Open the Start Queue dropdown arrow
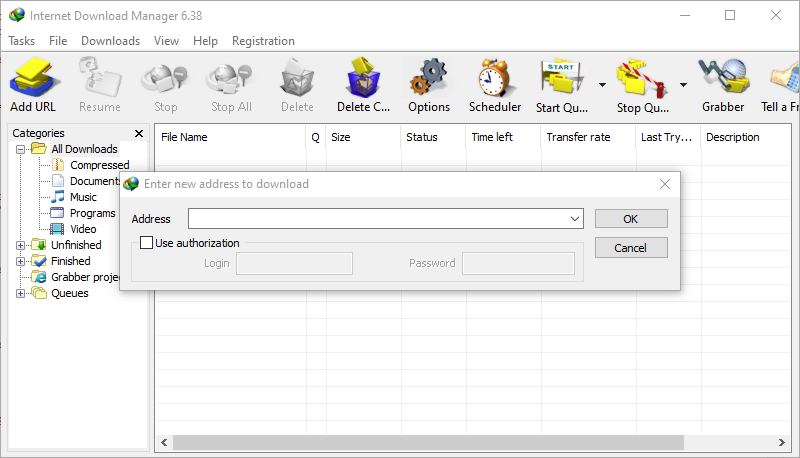 coord(603,85)
